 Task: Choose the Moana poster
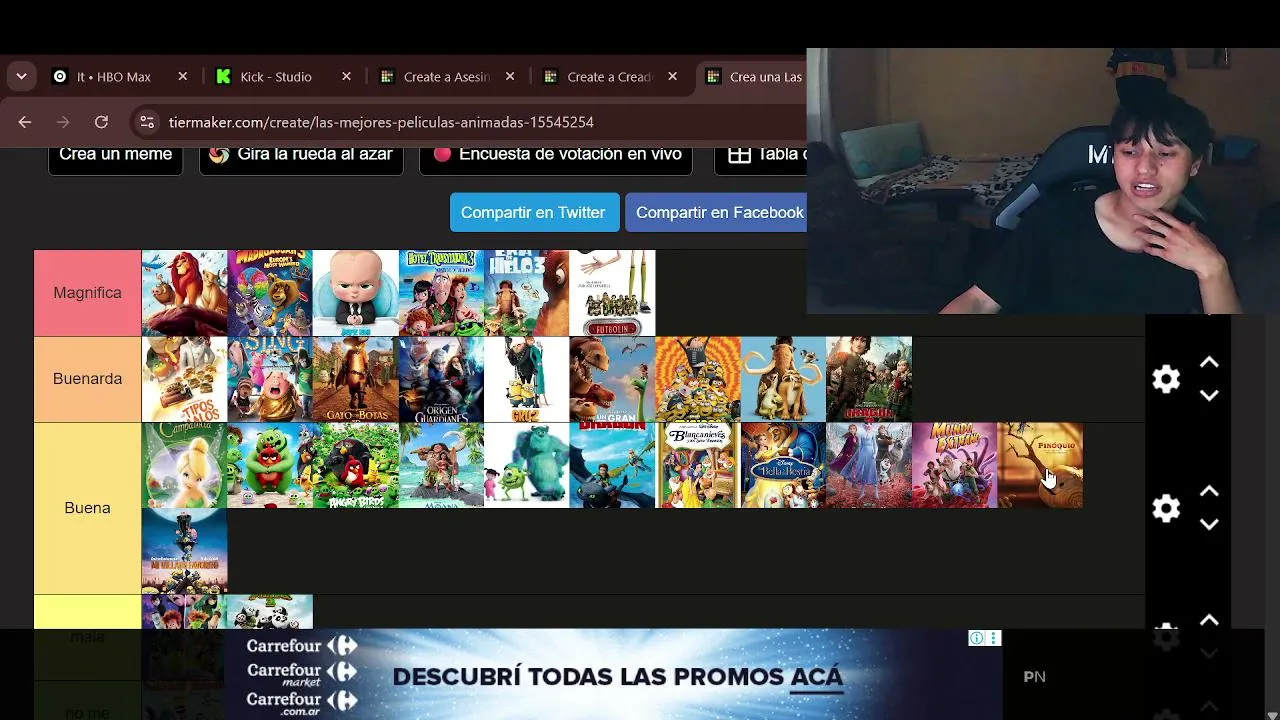point(441,465)
